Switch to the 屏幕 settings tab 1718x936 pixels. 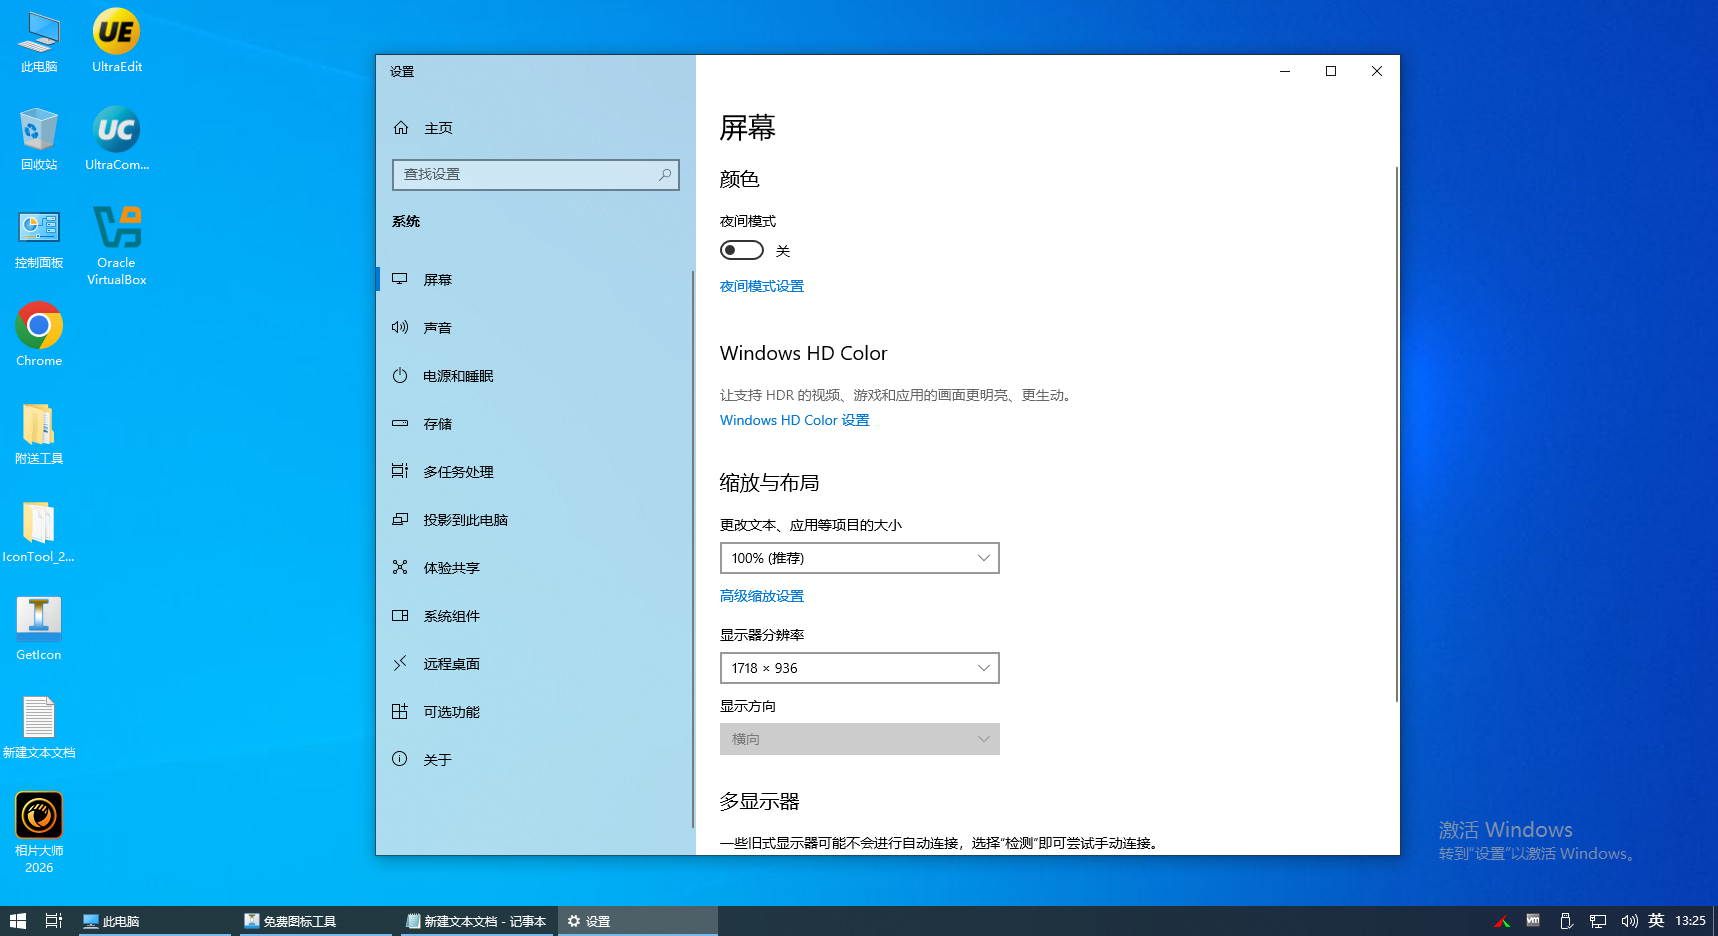(438, 279)
